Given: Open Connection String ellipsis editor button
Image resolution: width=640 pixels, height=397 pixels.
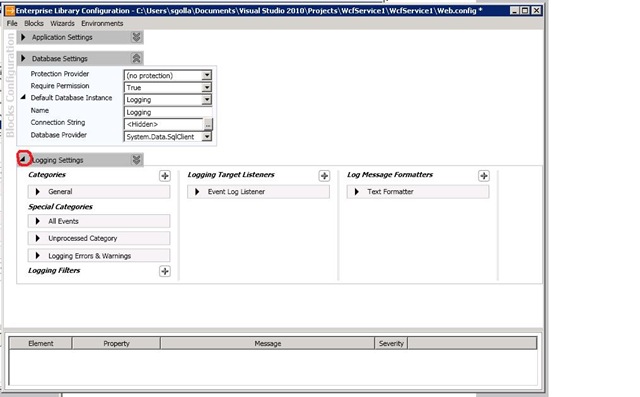Looking at the screenshot, I should click(x=208, y=124).
